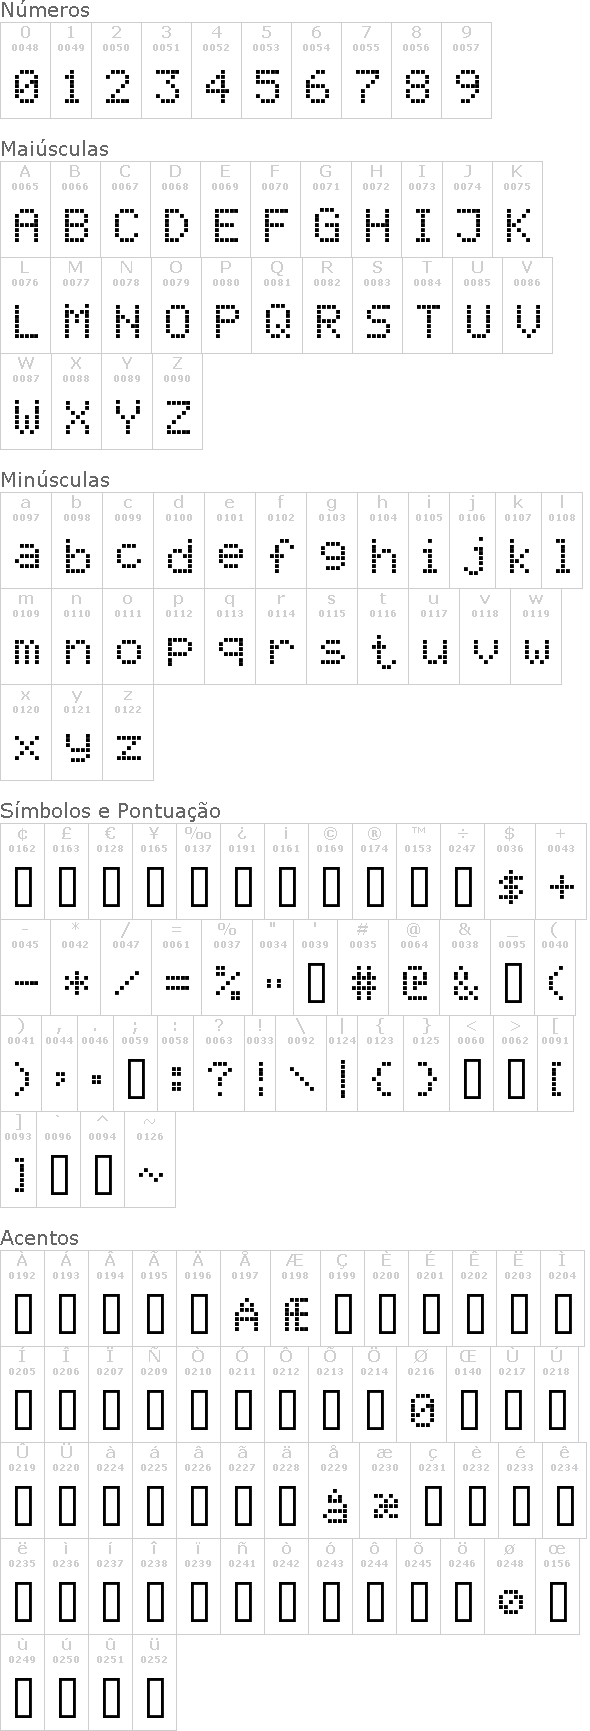Click the uppercase Q glyph preview

click(x=277, y=322)
